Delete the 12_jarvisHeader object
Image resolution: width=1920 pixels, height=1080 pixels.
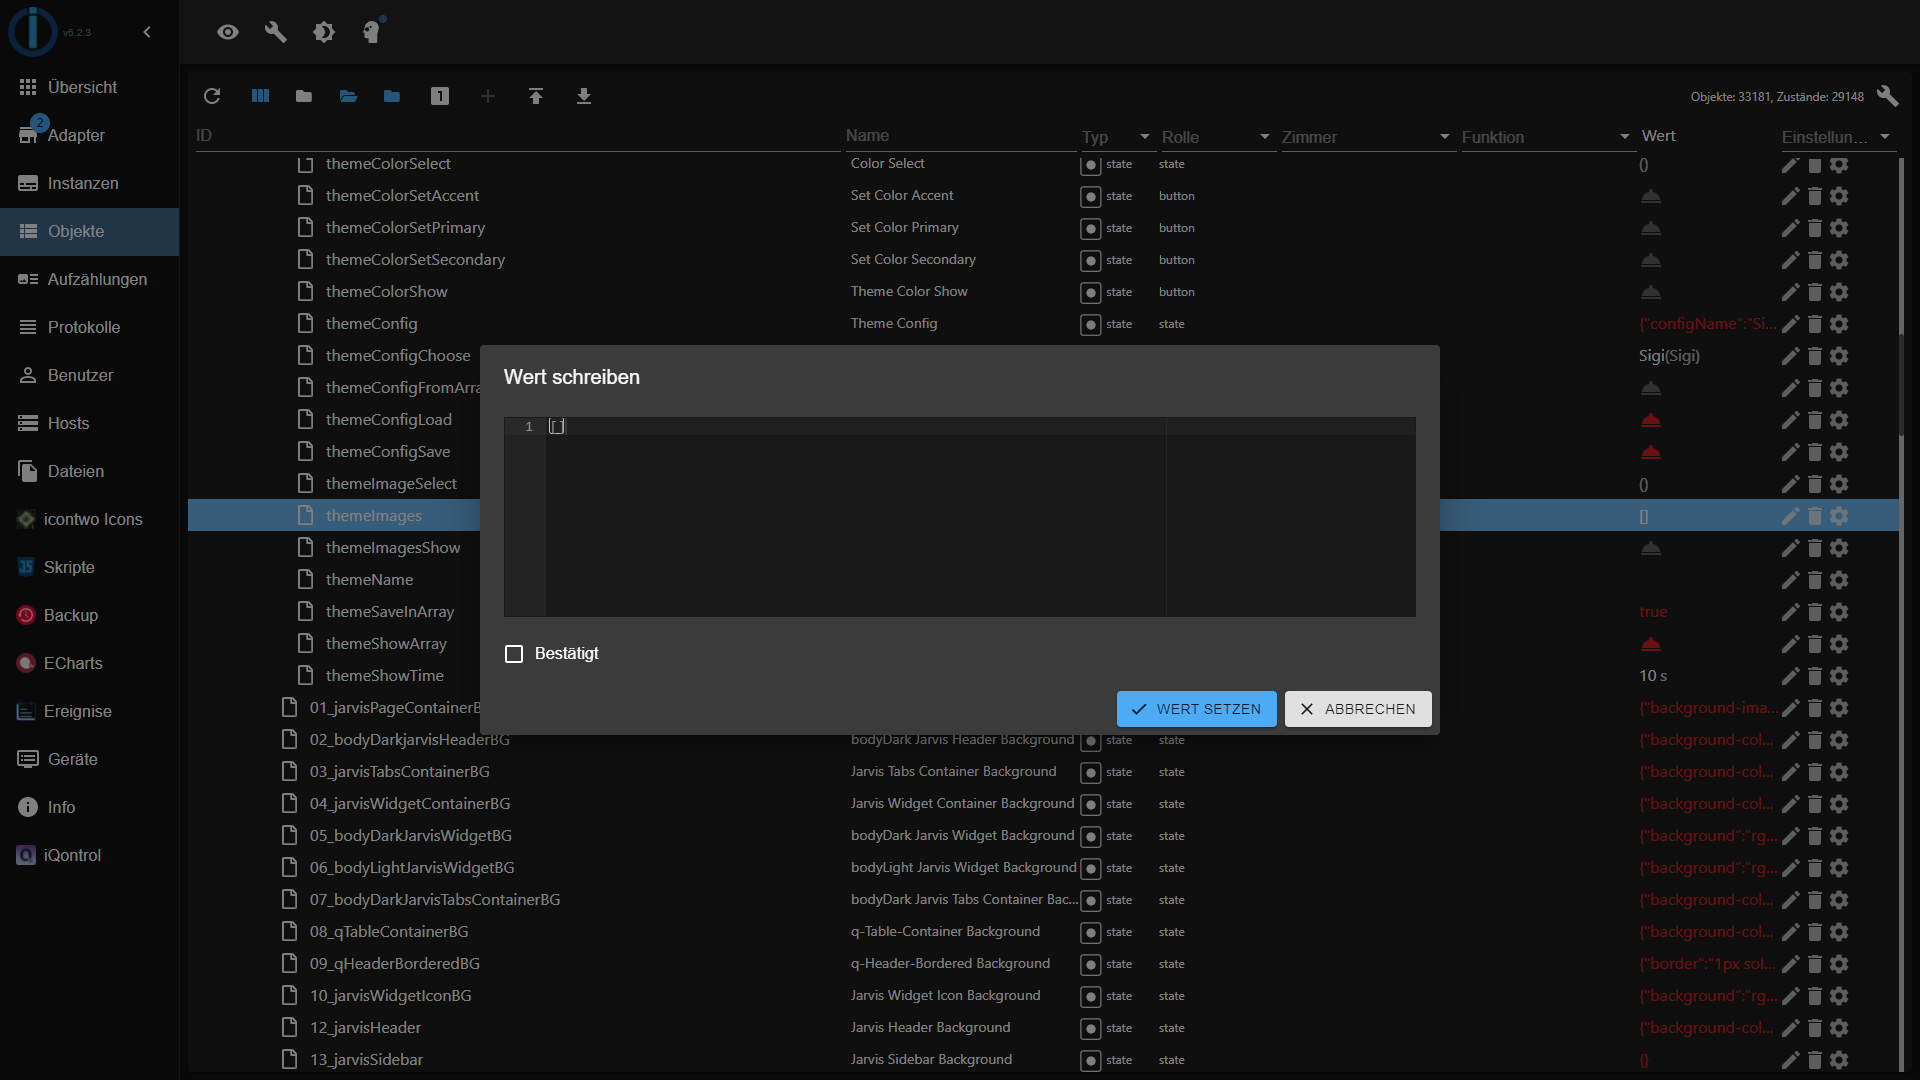pos(1815,1028)
